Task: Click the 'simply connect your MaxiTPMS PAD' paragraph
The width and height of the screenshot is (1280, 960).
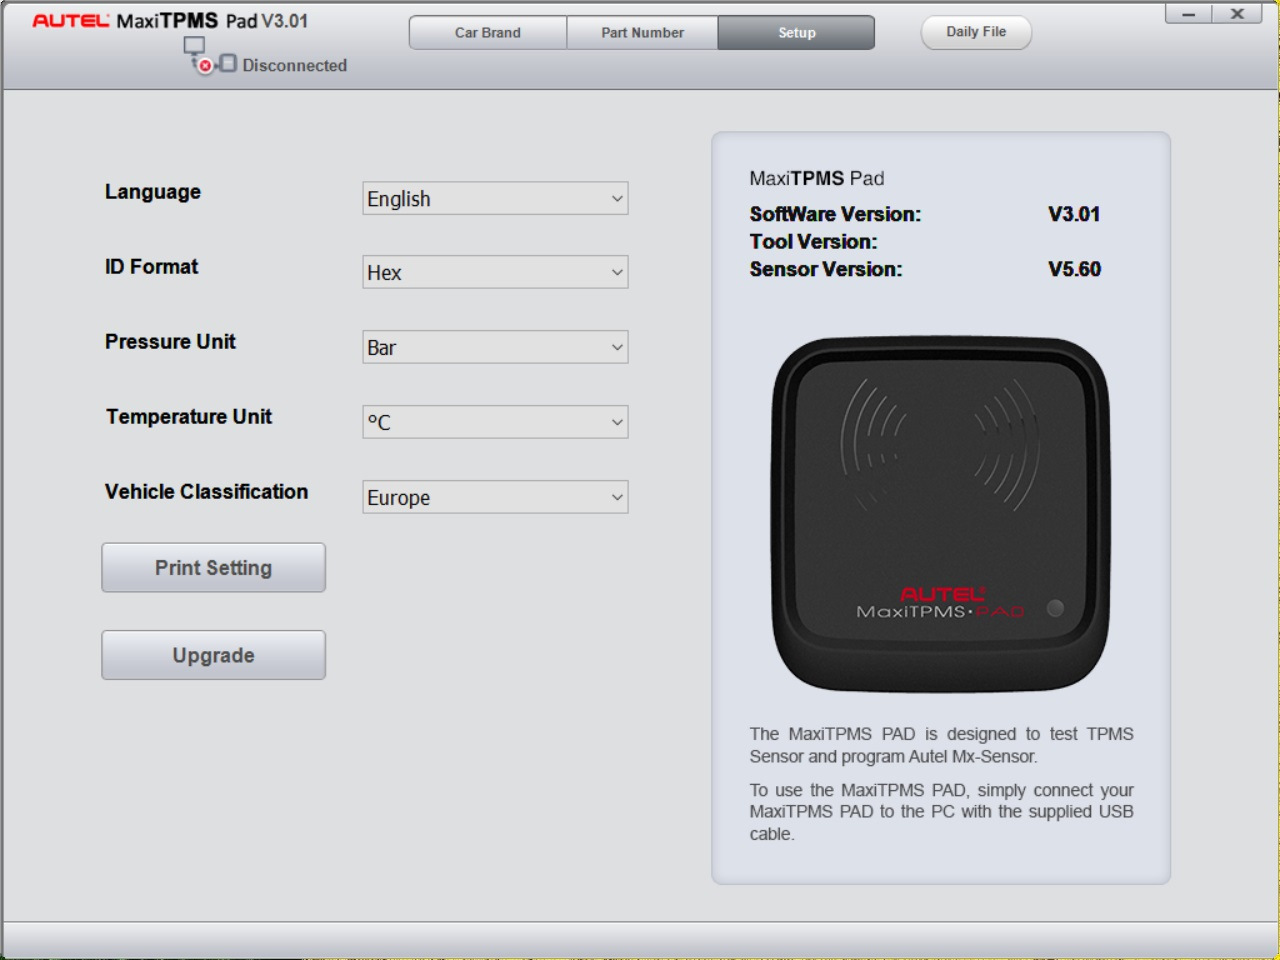Action: [942, 812]
